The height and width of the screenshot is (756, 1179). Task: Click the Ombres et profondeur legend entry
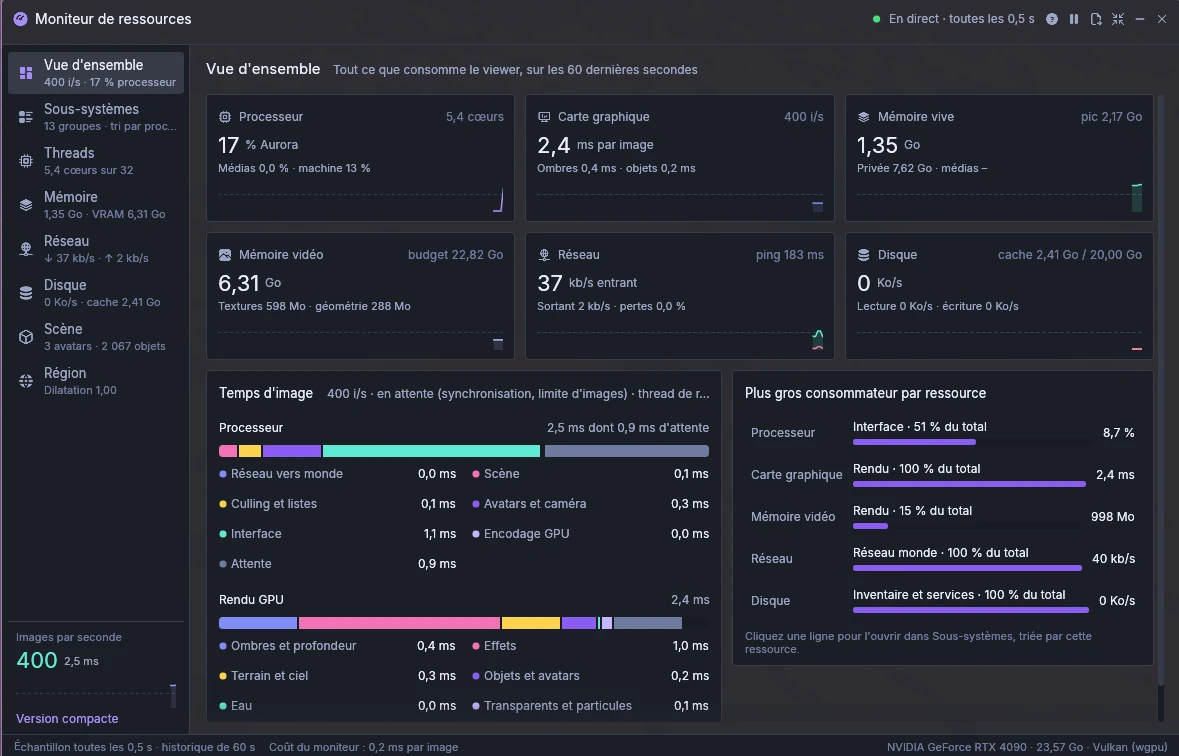pyautogui.click(x=338, y=646)
